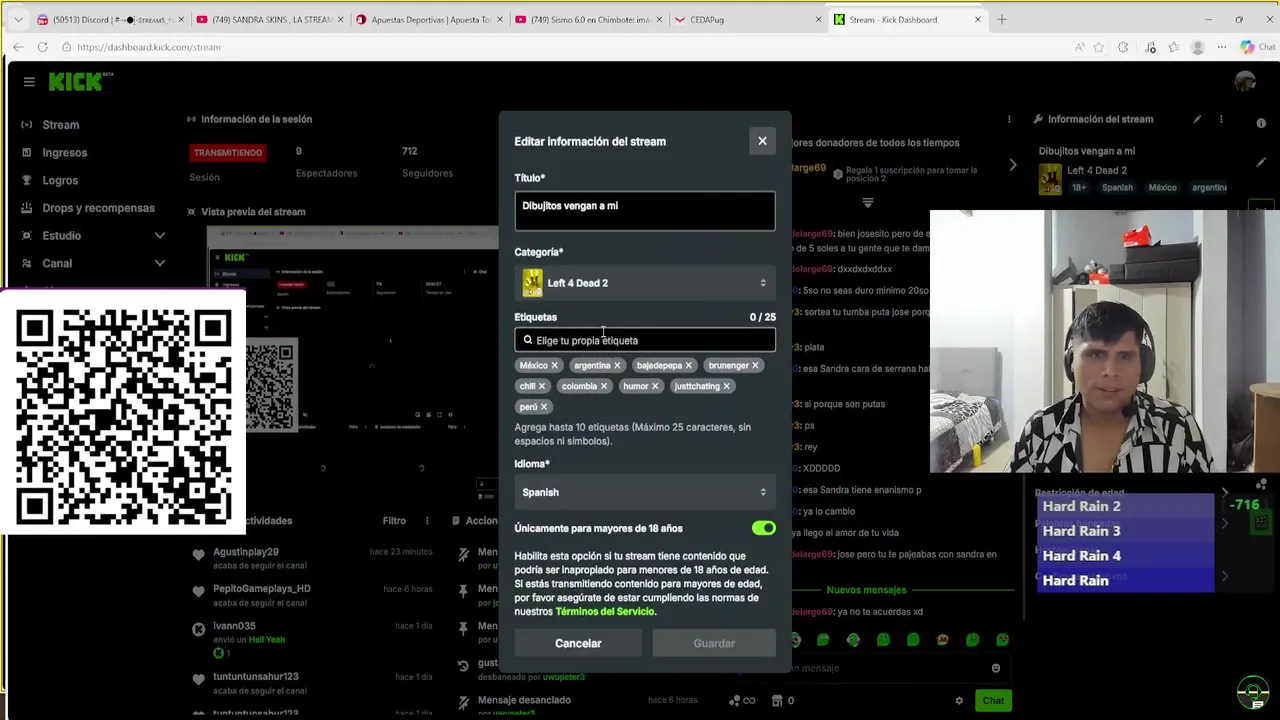Click the browser back arrow
This screenshot has height=720, width=1280.
pos(18,47)
